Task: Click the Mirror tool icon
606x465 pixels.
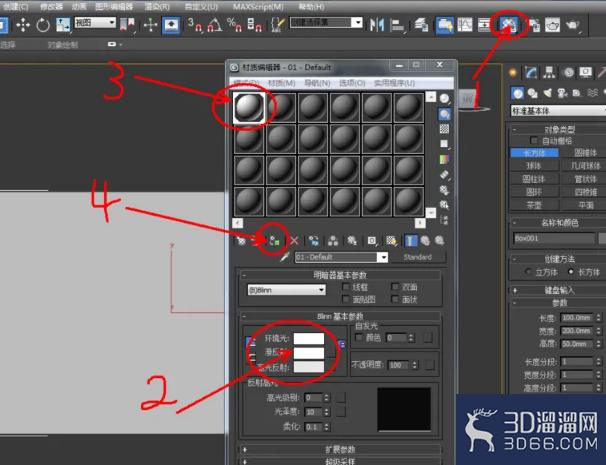Action: [x=377, y=25]
